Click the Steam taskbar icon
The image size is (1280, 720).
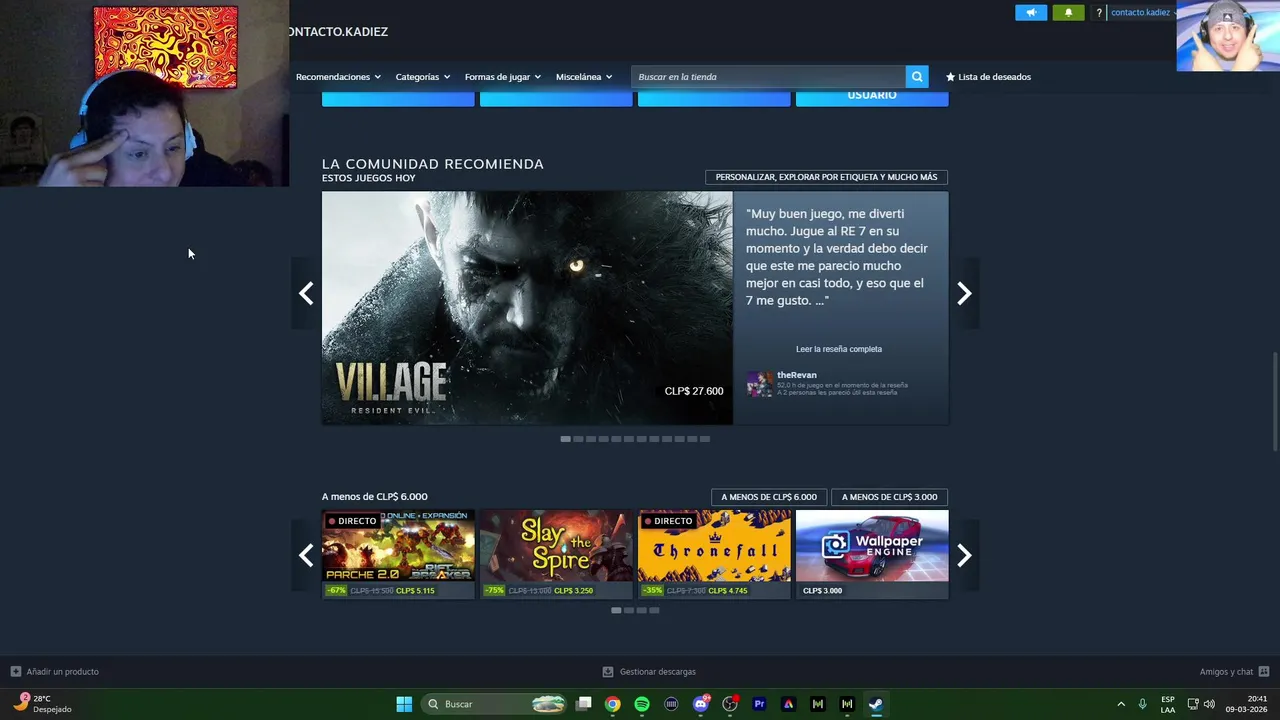tap(876, 704)
